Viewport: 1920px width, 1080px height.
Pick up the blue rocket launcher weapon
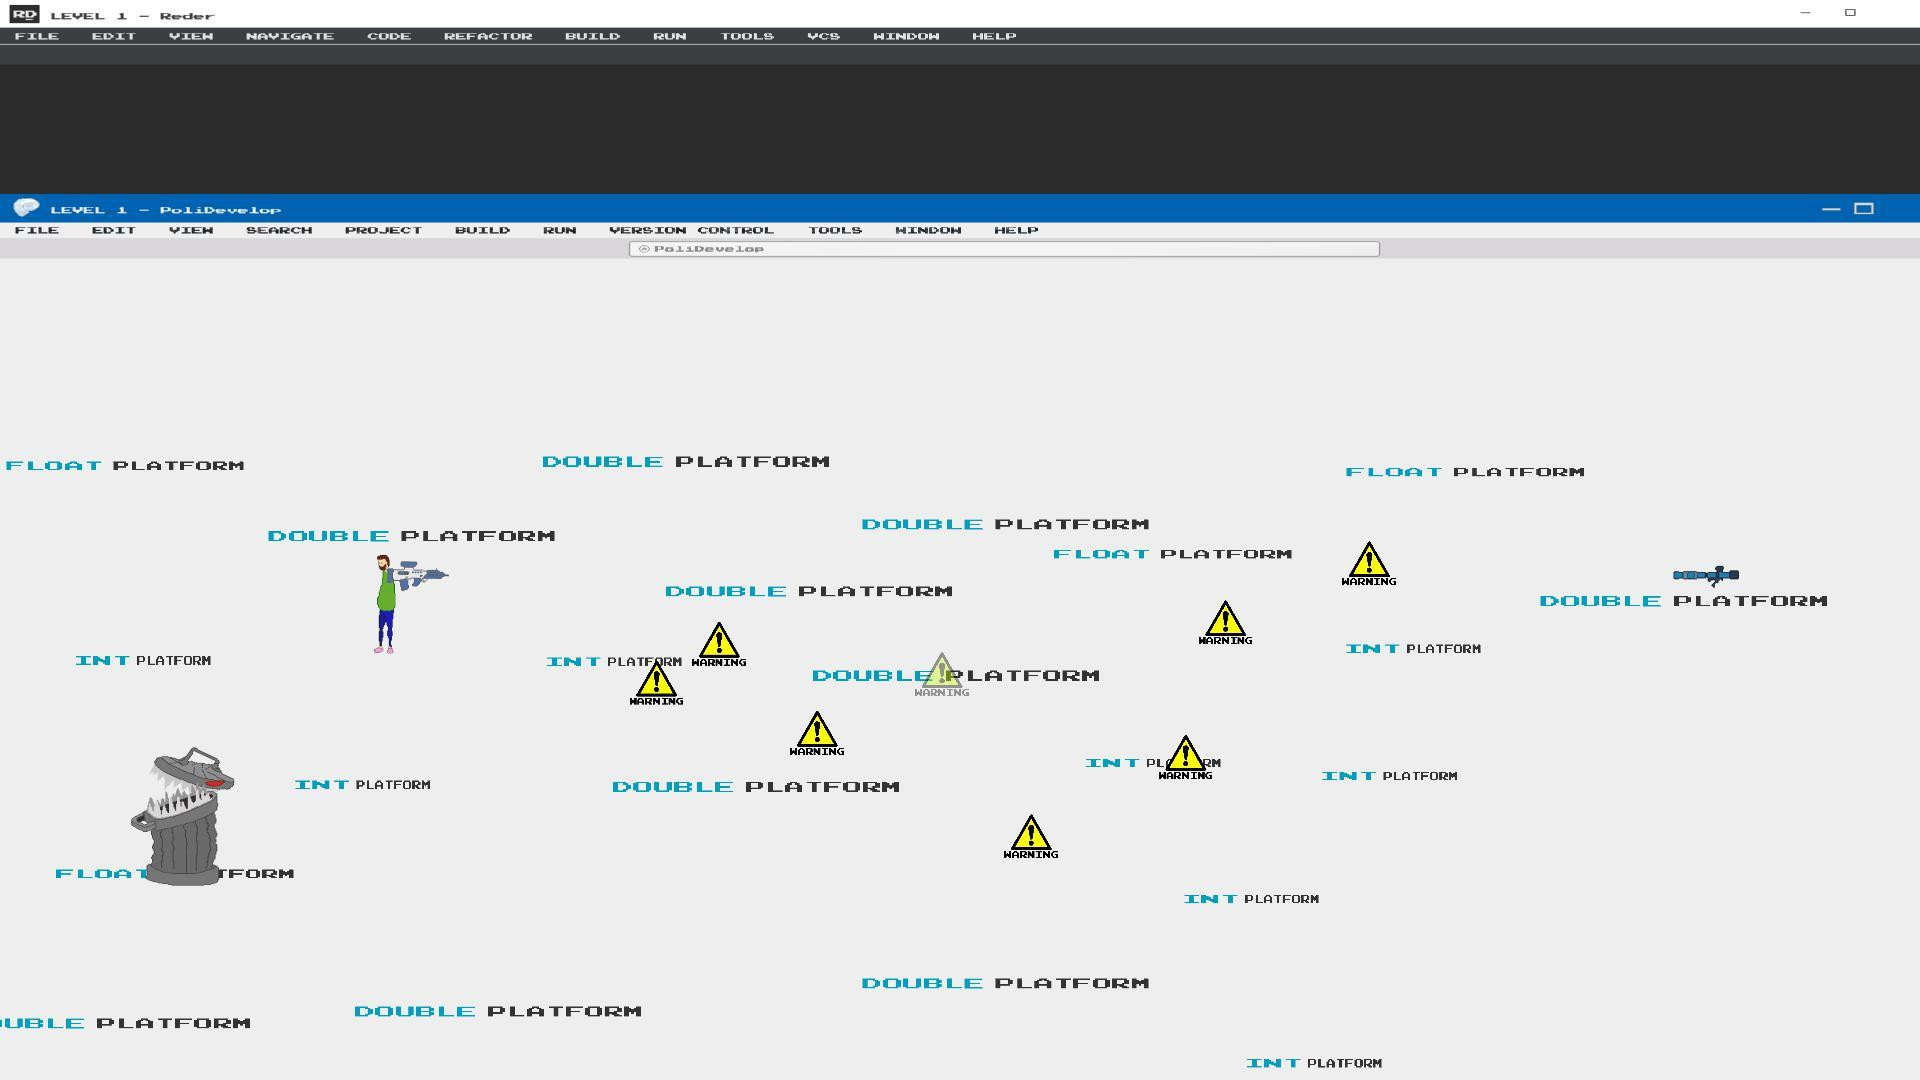point(1706,575)
